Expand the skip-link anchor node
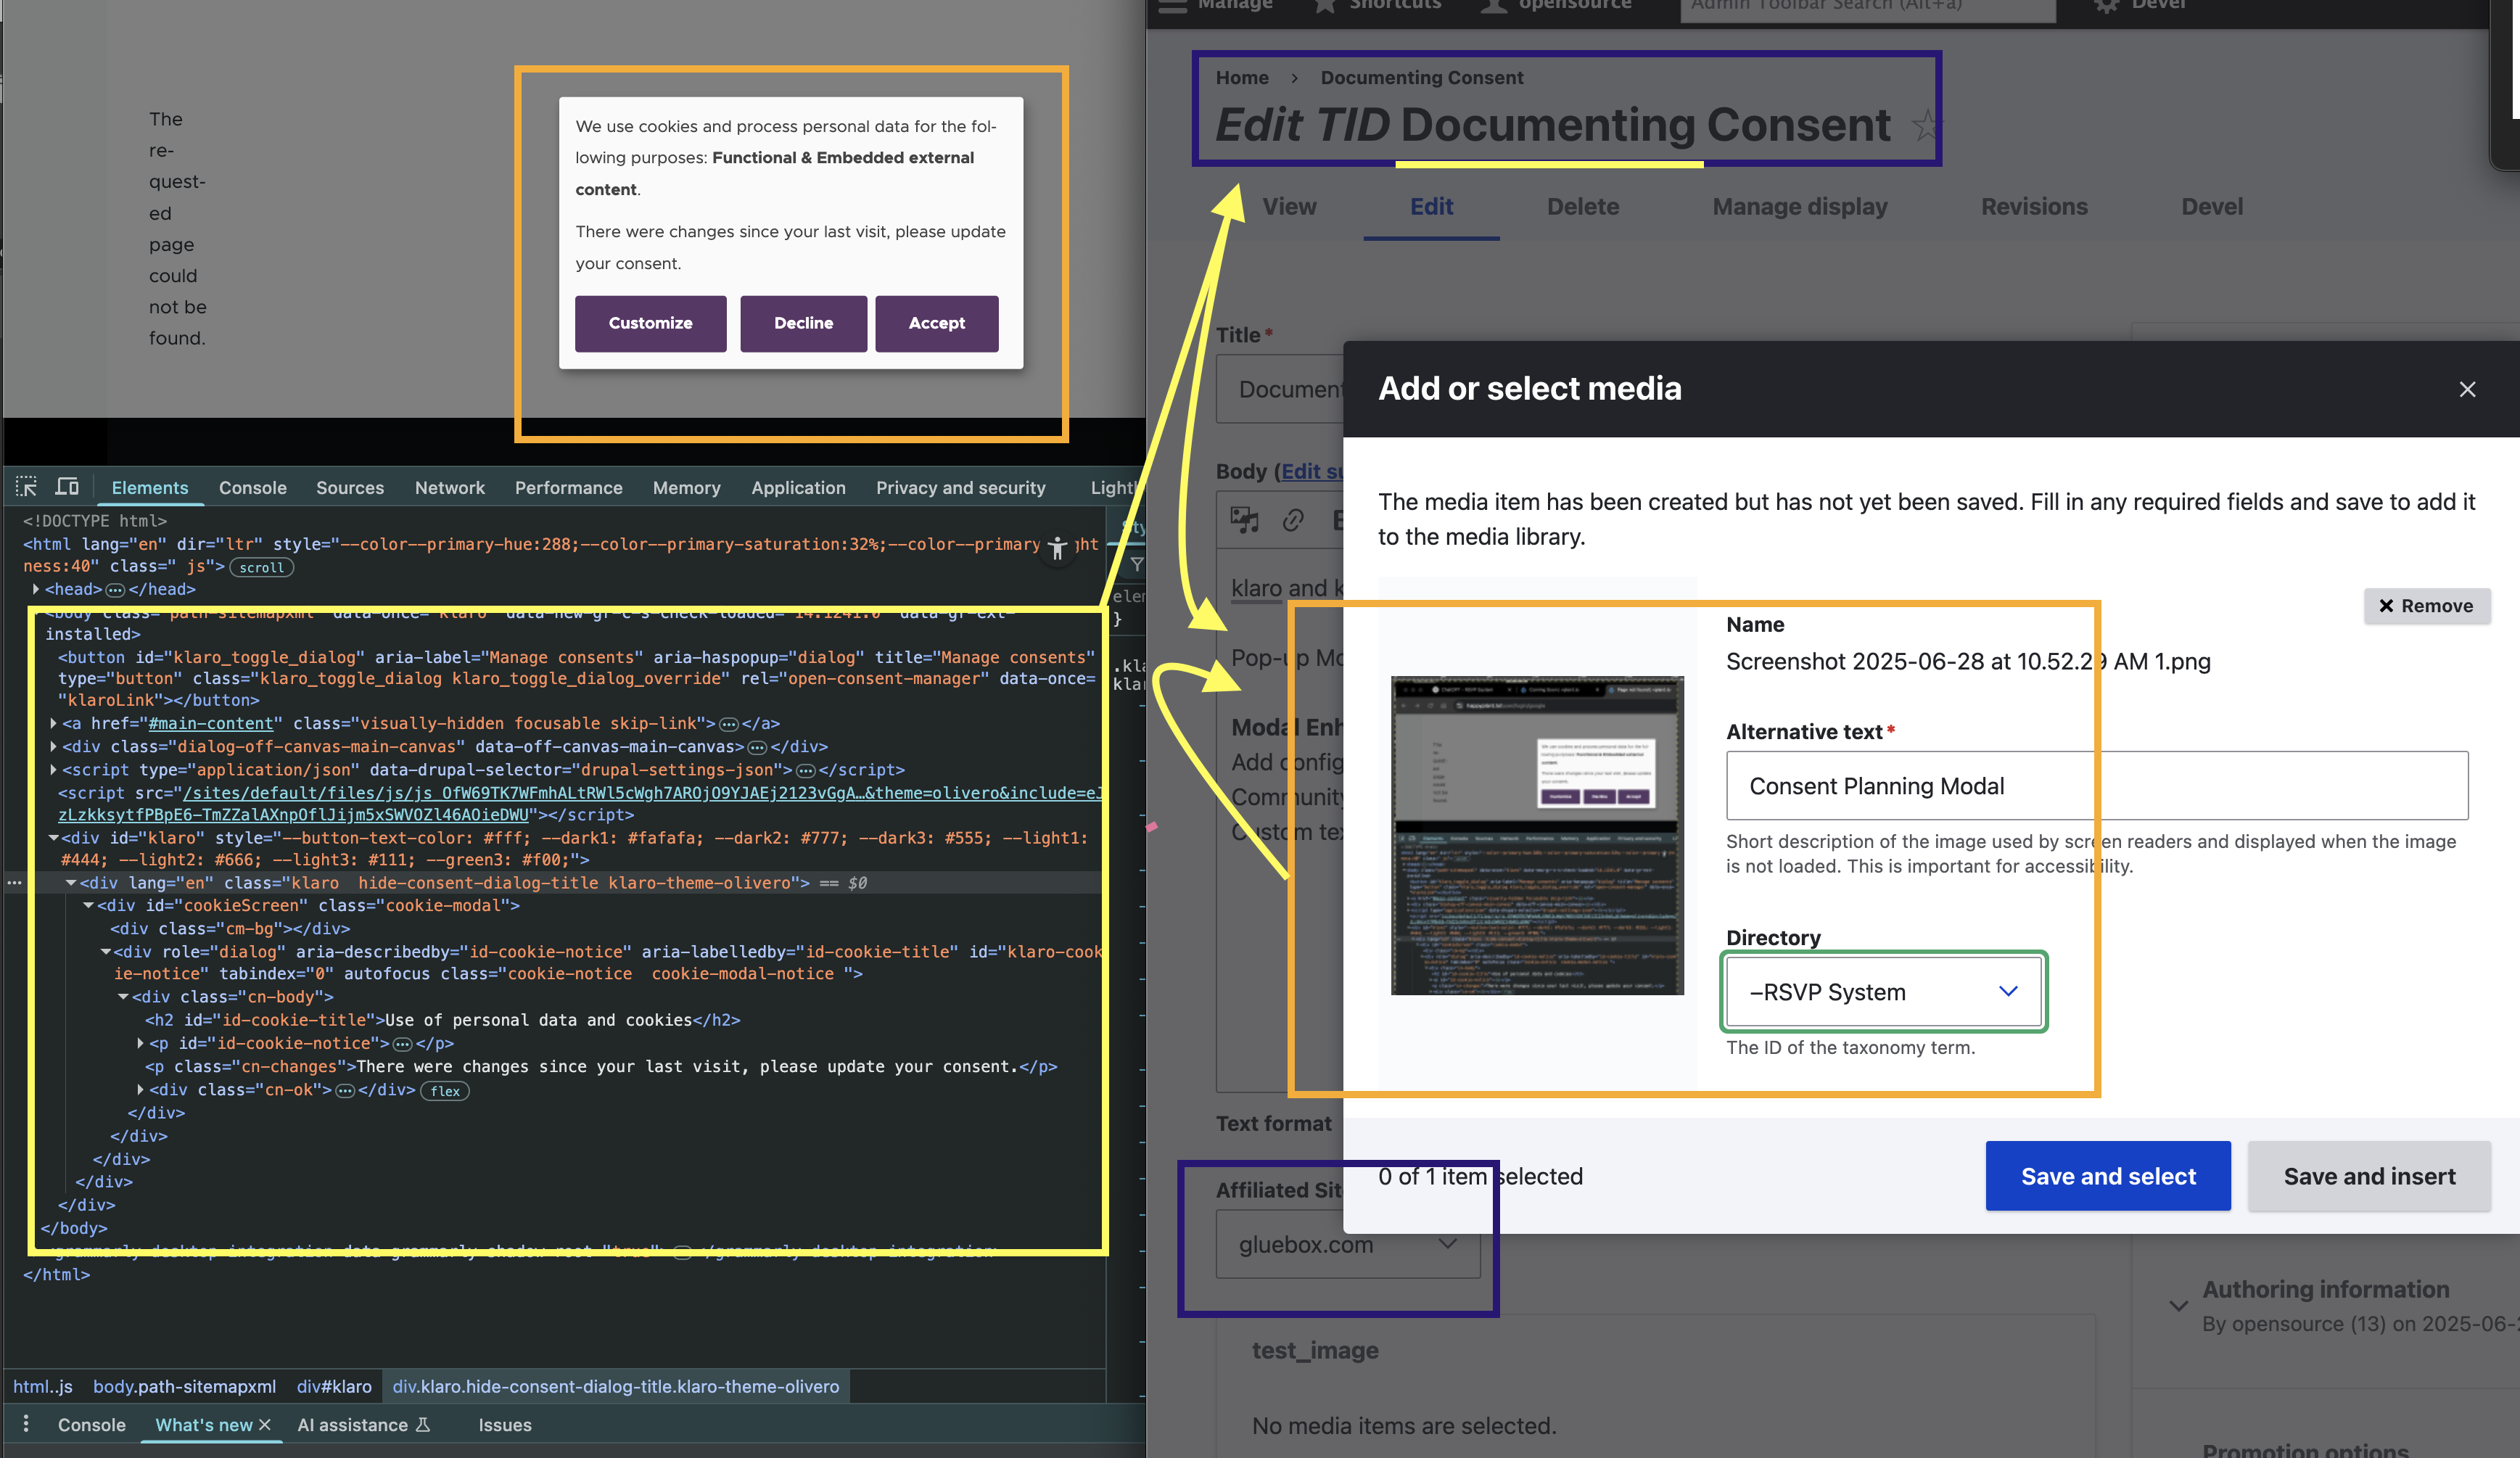 pyautogui.click(x=53, y=722)
